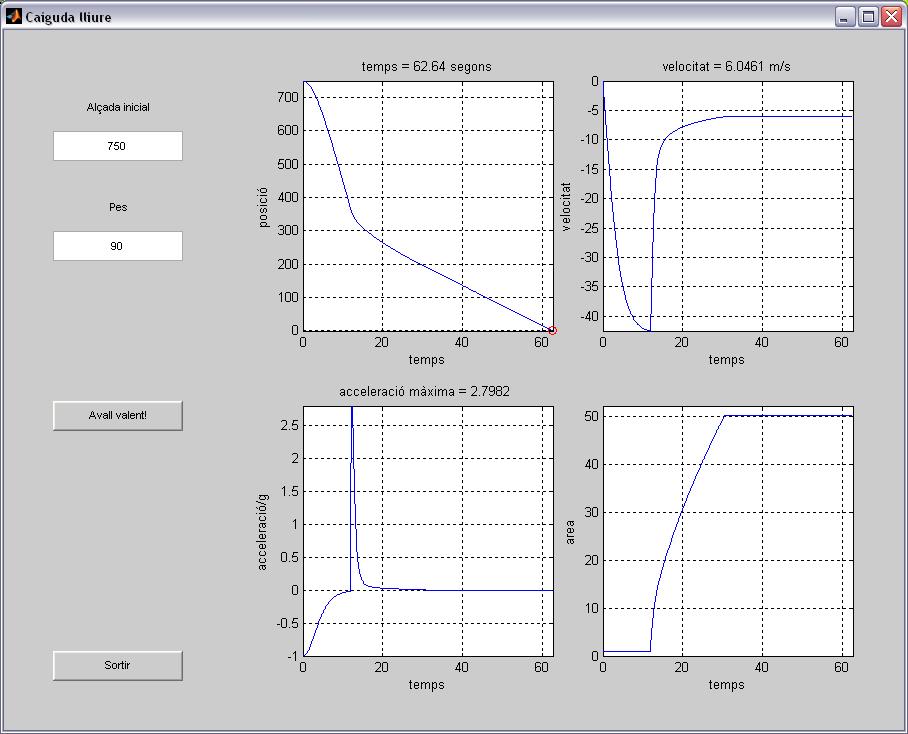Select the "acceleració màxima = 2.7982" title
Screen dimensions: 908x734
pyautogui.click(x=424, y=391)
